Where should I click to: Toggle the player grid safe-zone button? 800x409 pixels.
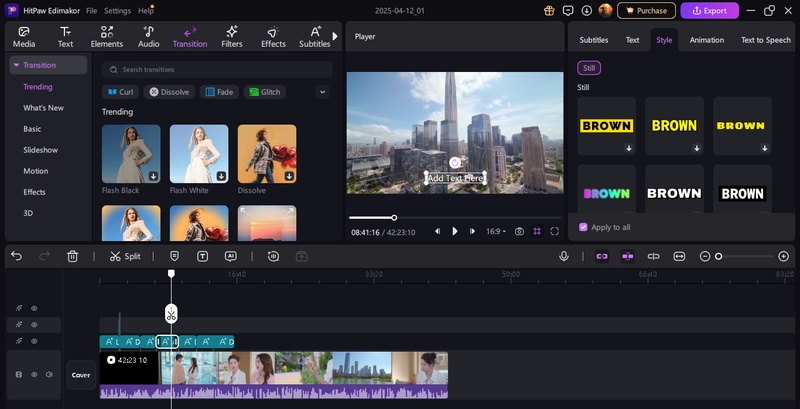pos(537,232)
